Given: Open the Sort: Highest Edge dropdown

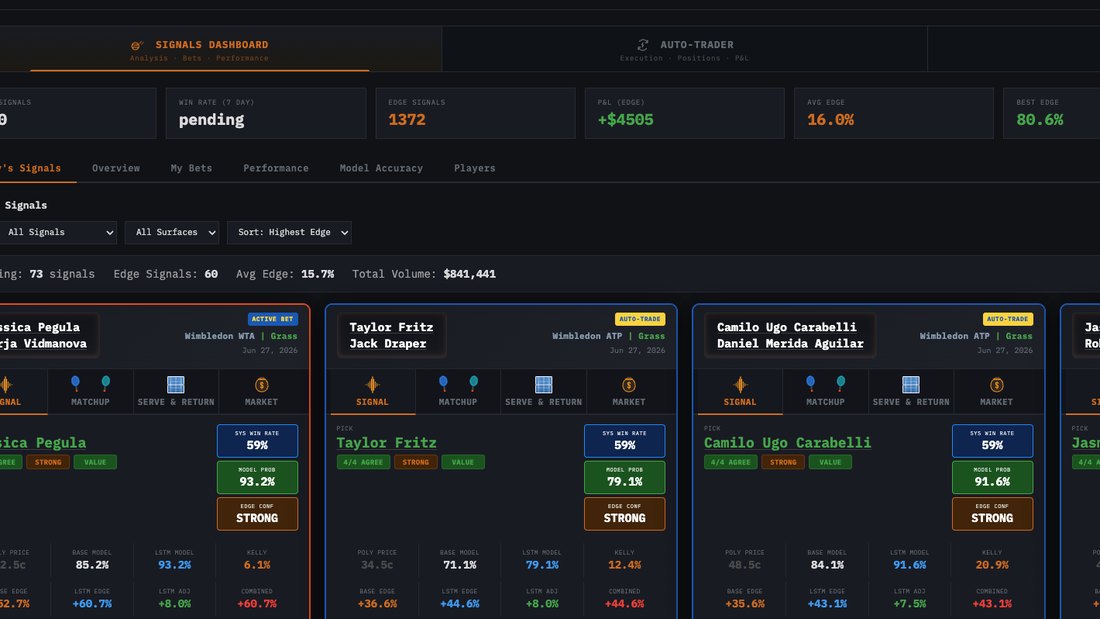Looking at the screenshot, I should coord(289,232).
